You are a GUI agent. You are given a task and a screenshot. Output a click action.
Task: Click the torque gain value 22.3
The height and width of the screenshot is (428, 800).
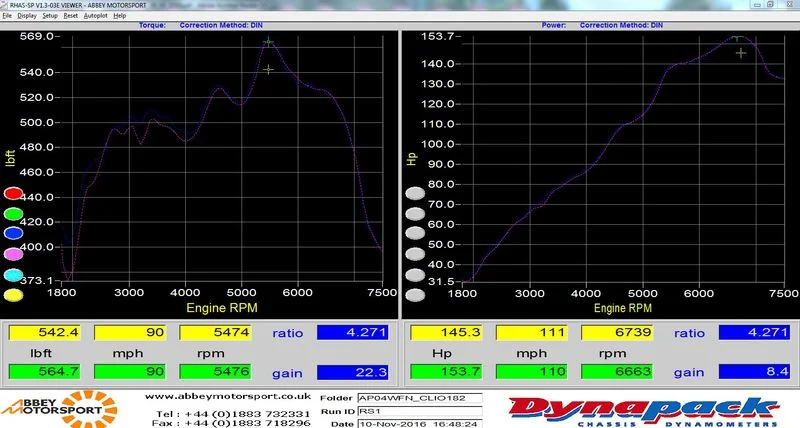tap(353, 372)
